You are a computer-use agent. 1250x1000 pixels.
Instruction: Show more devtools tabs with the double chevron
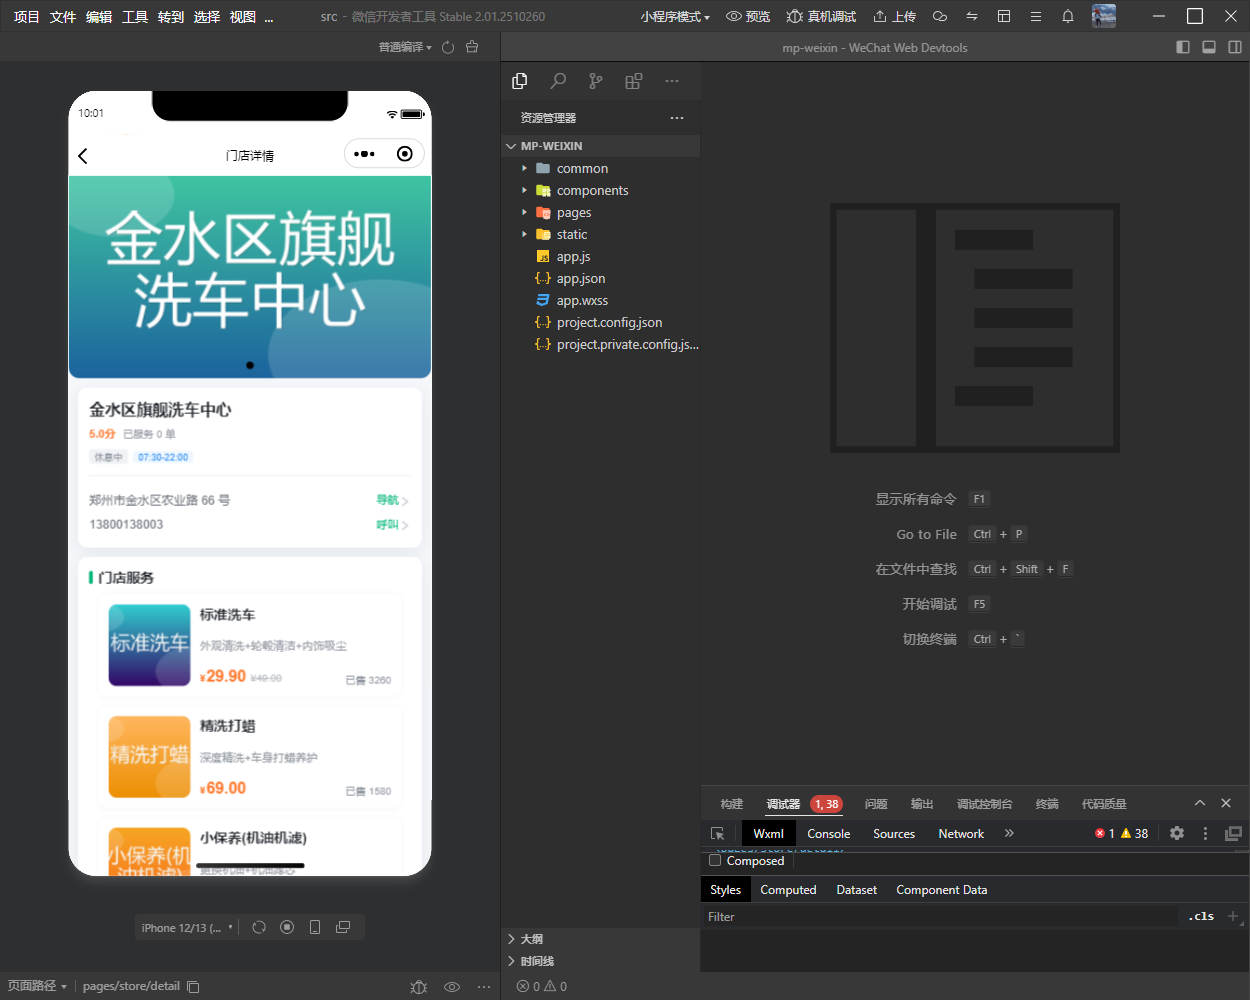click(1009, 833)
